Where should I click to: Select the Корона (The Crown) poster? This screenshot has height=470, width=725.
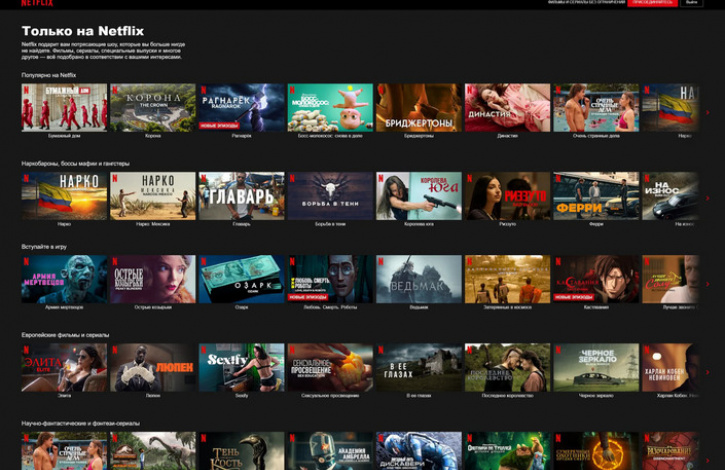pyautogui.click(x=153, y=108)
